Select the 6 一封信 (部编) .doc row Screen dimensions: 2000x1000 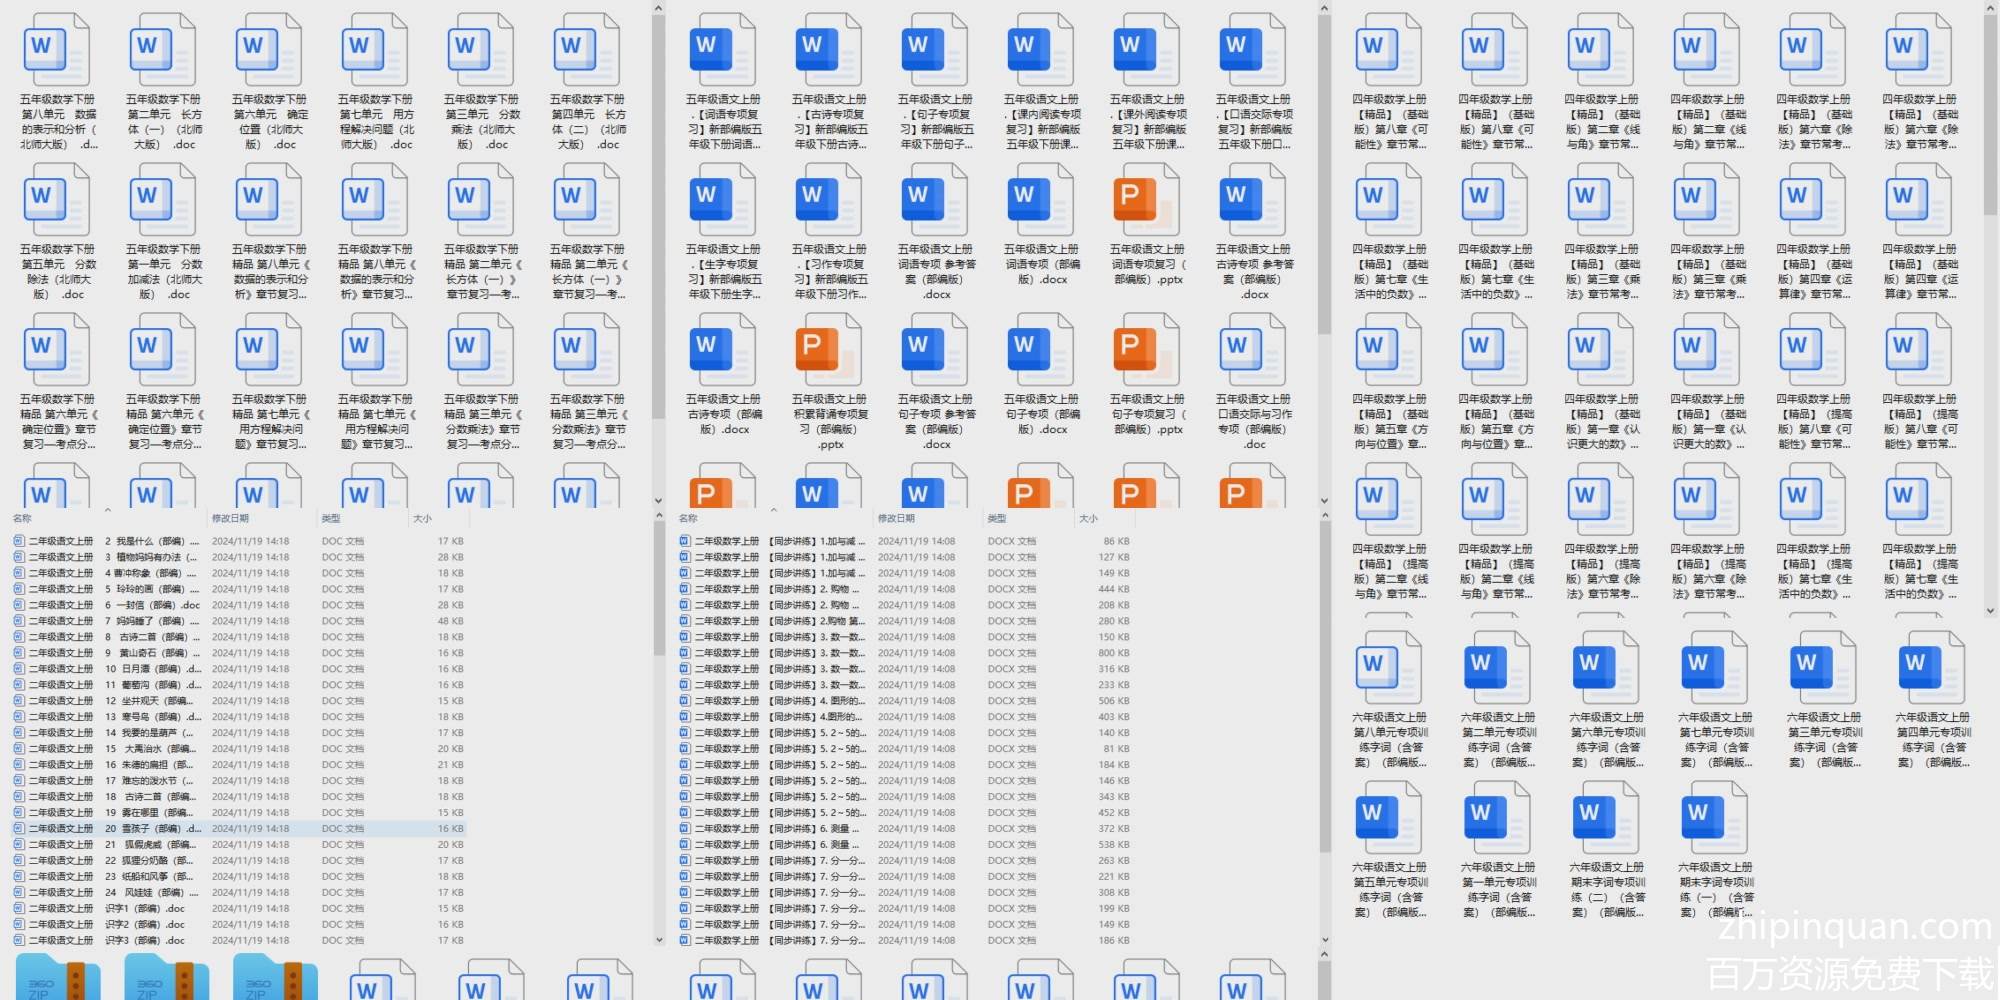point(150,605)
